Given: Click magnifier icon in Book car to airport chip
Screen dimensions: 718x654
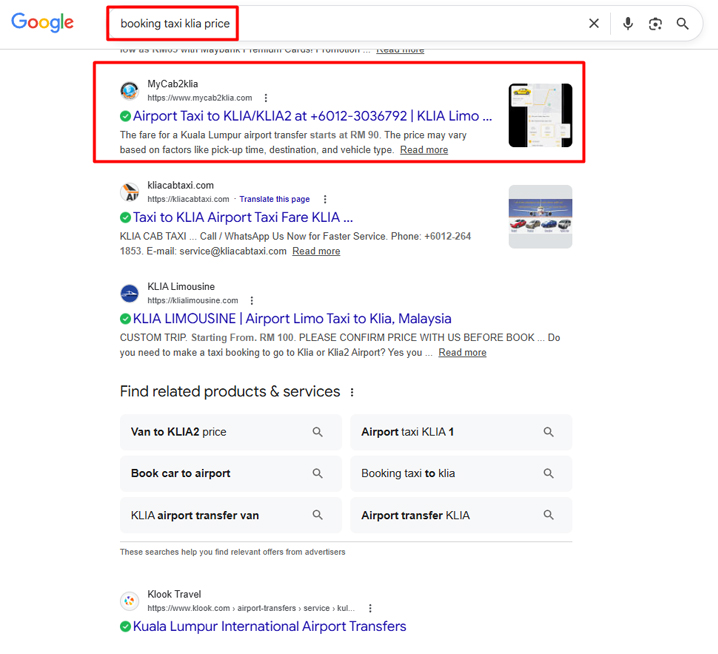Looking at the screenshot, I should tap(317, 474).
